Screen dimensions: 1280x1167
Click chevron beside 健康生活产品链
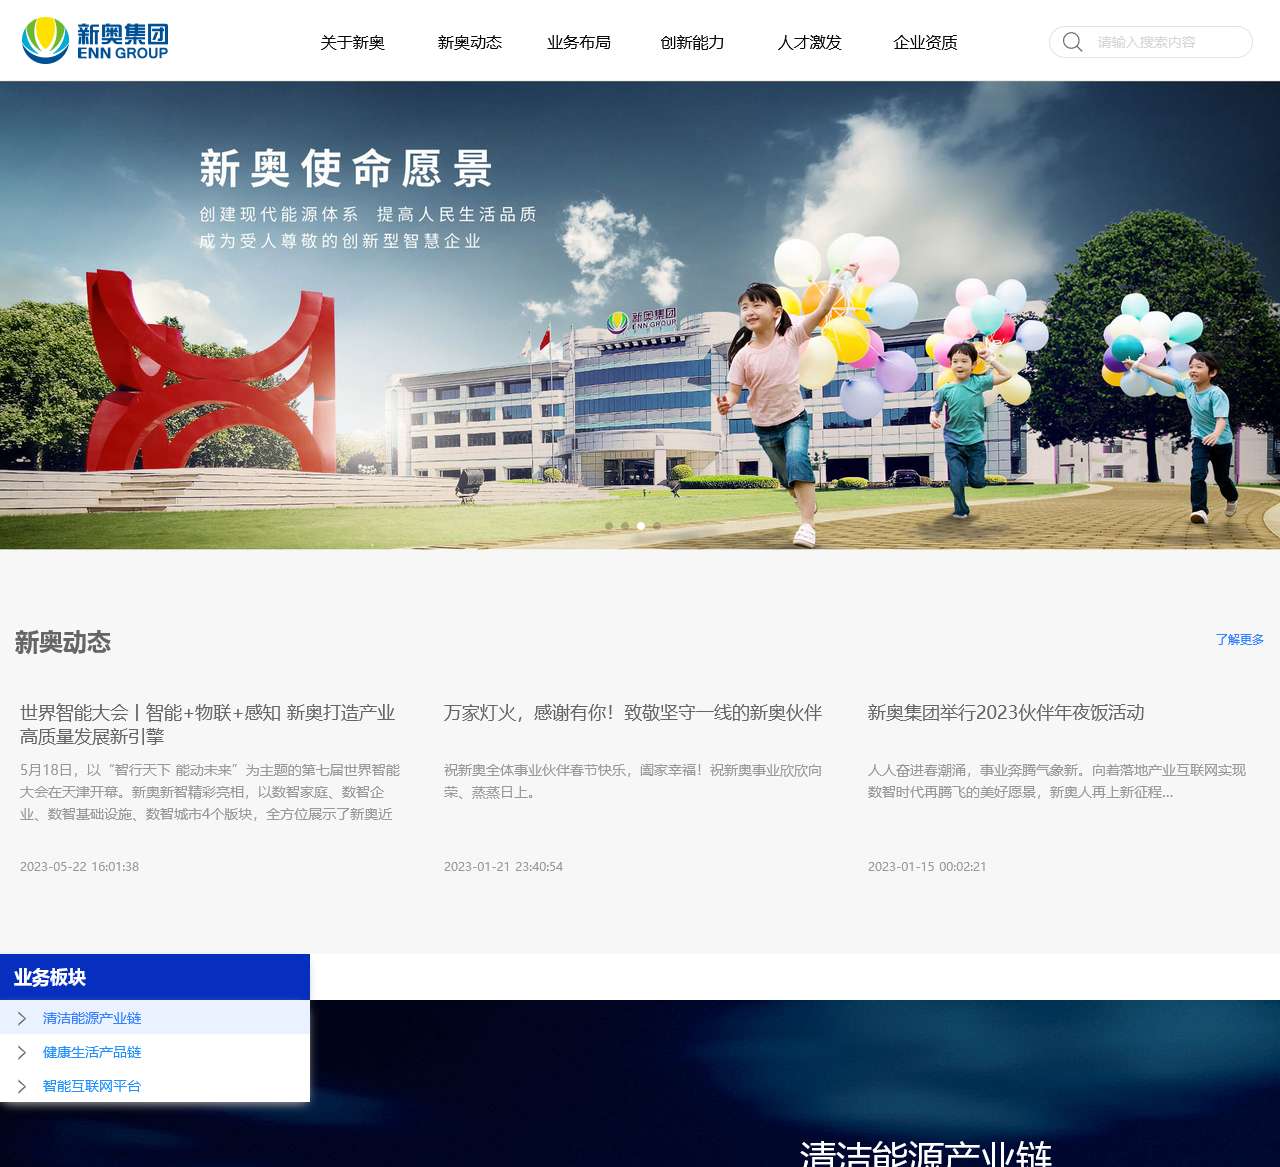tap(22, 1052)
